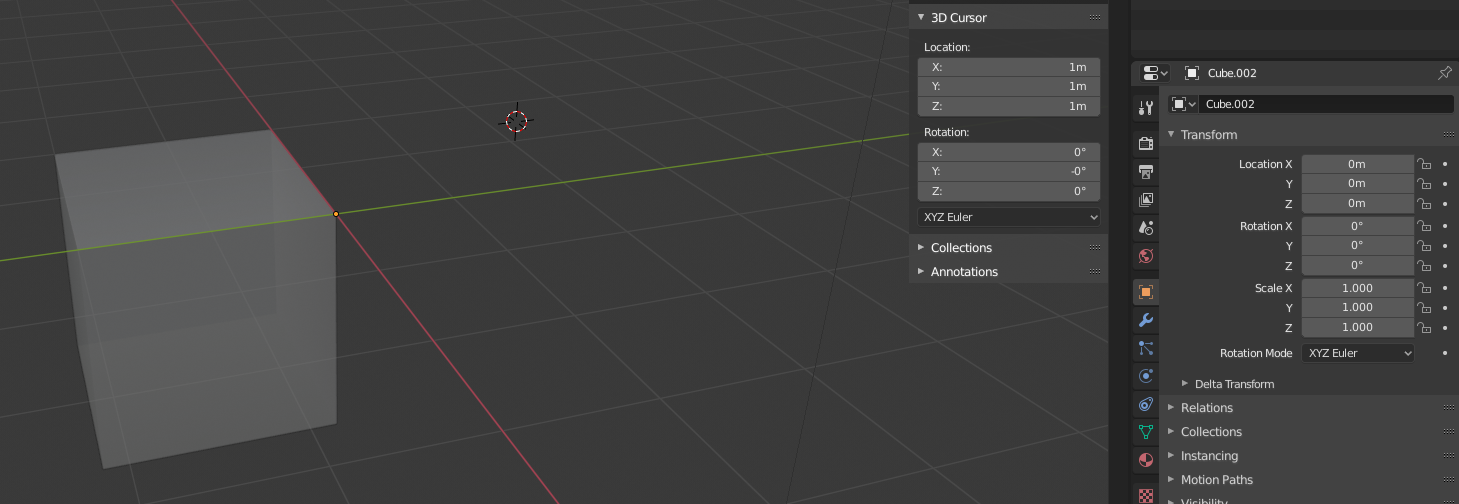Lock the Scale Y transform

(x=1424, y=308)
